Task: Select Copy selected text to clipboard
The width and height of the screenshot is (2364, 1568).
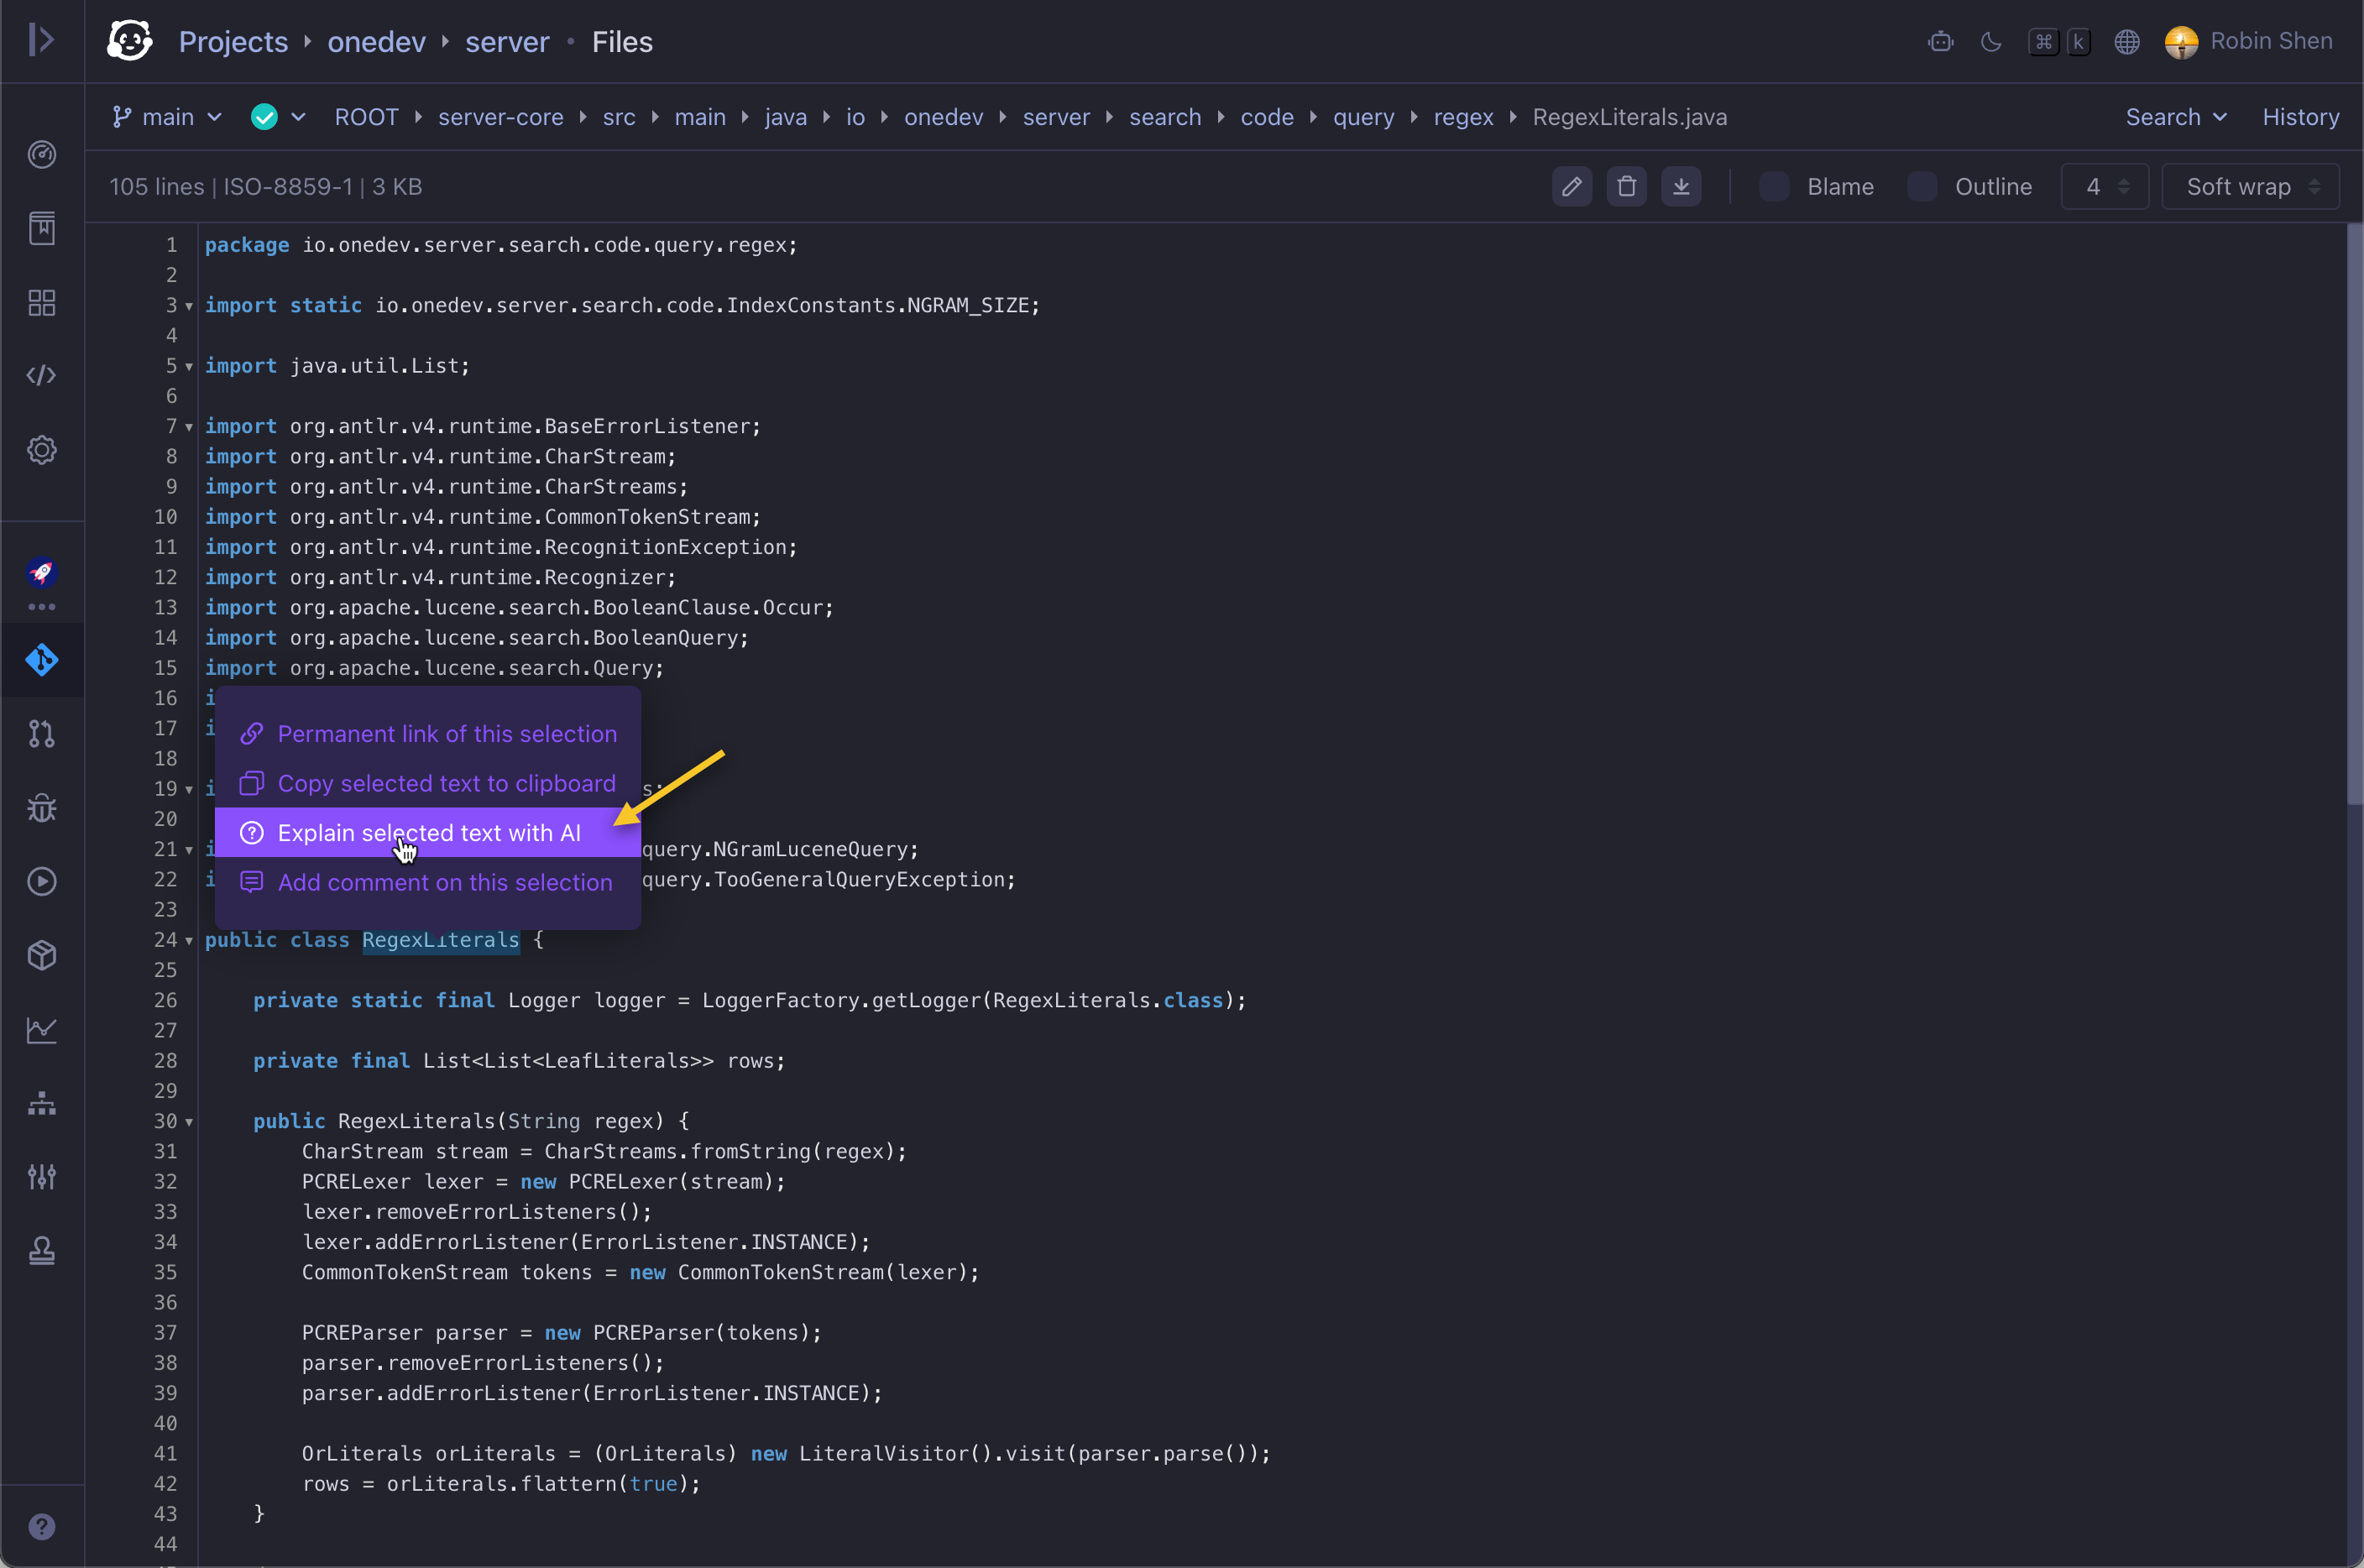Action: 446,783
